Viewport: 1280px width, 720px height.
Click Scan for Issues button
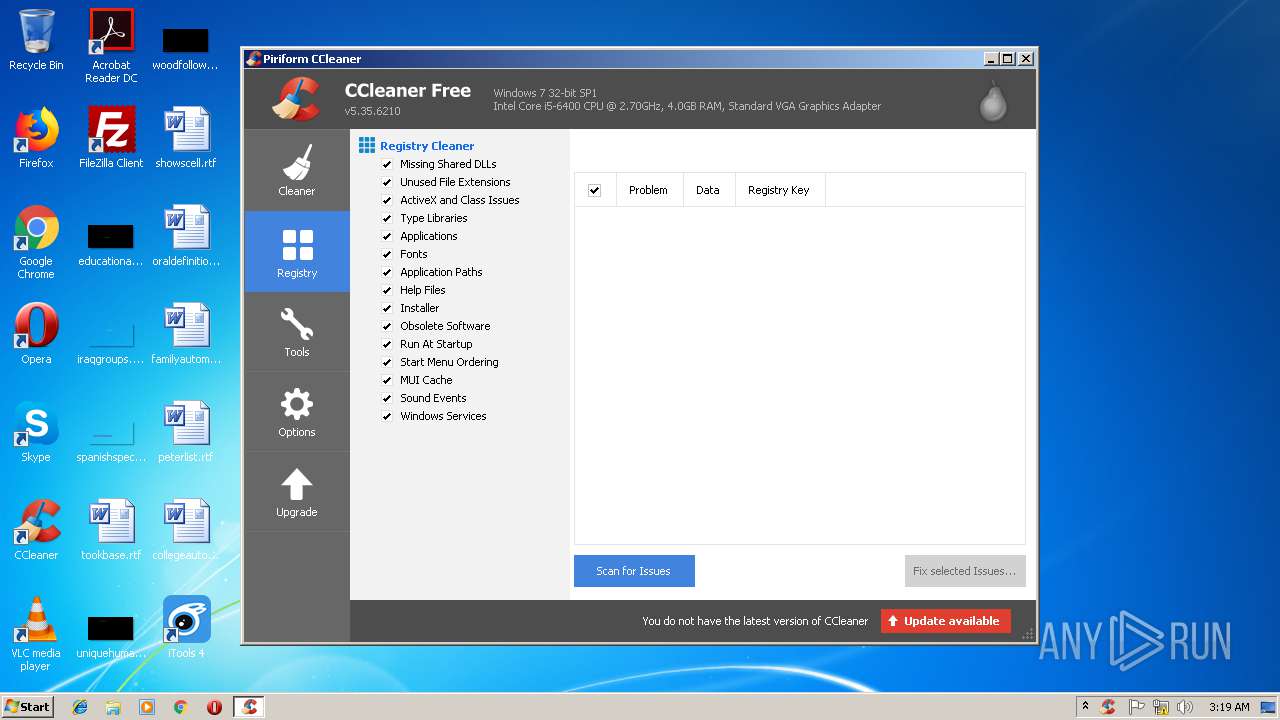point(634,571)
